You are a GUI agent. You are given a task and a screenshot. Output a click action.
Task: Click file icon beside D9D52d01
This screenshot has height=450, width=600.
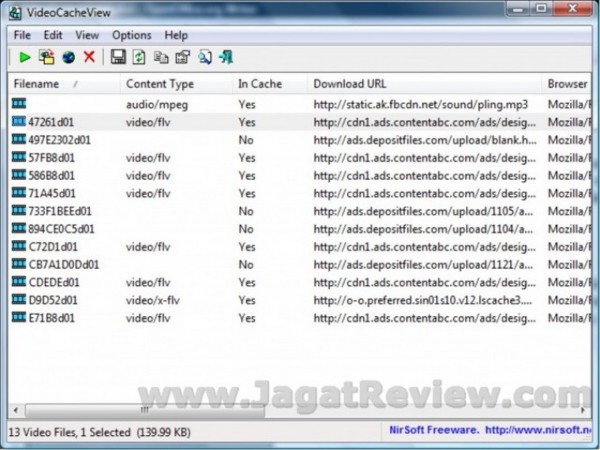19,299
